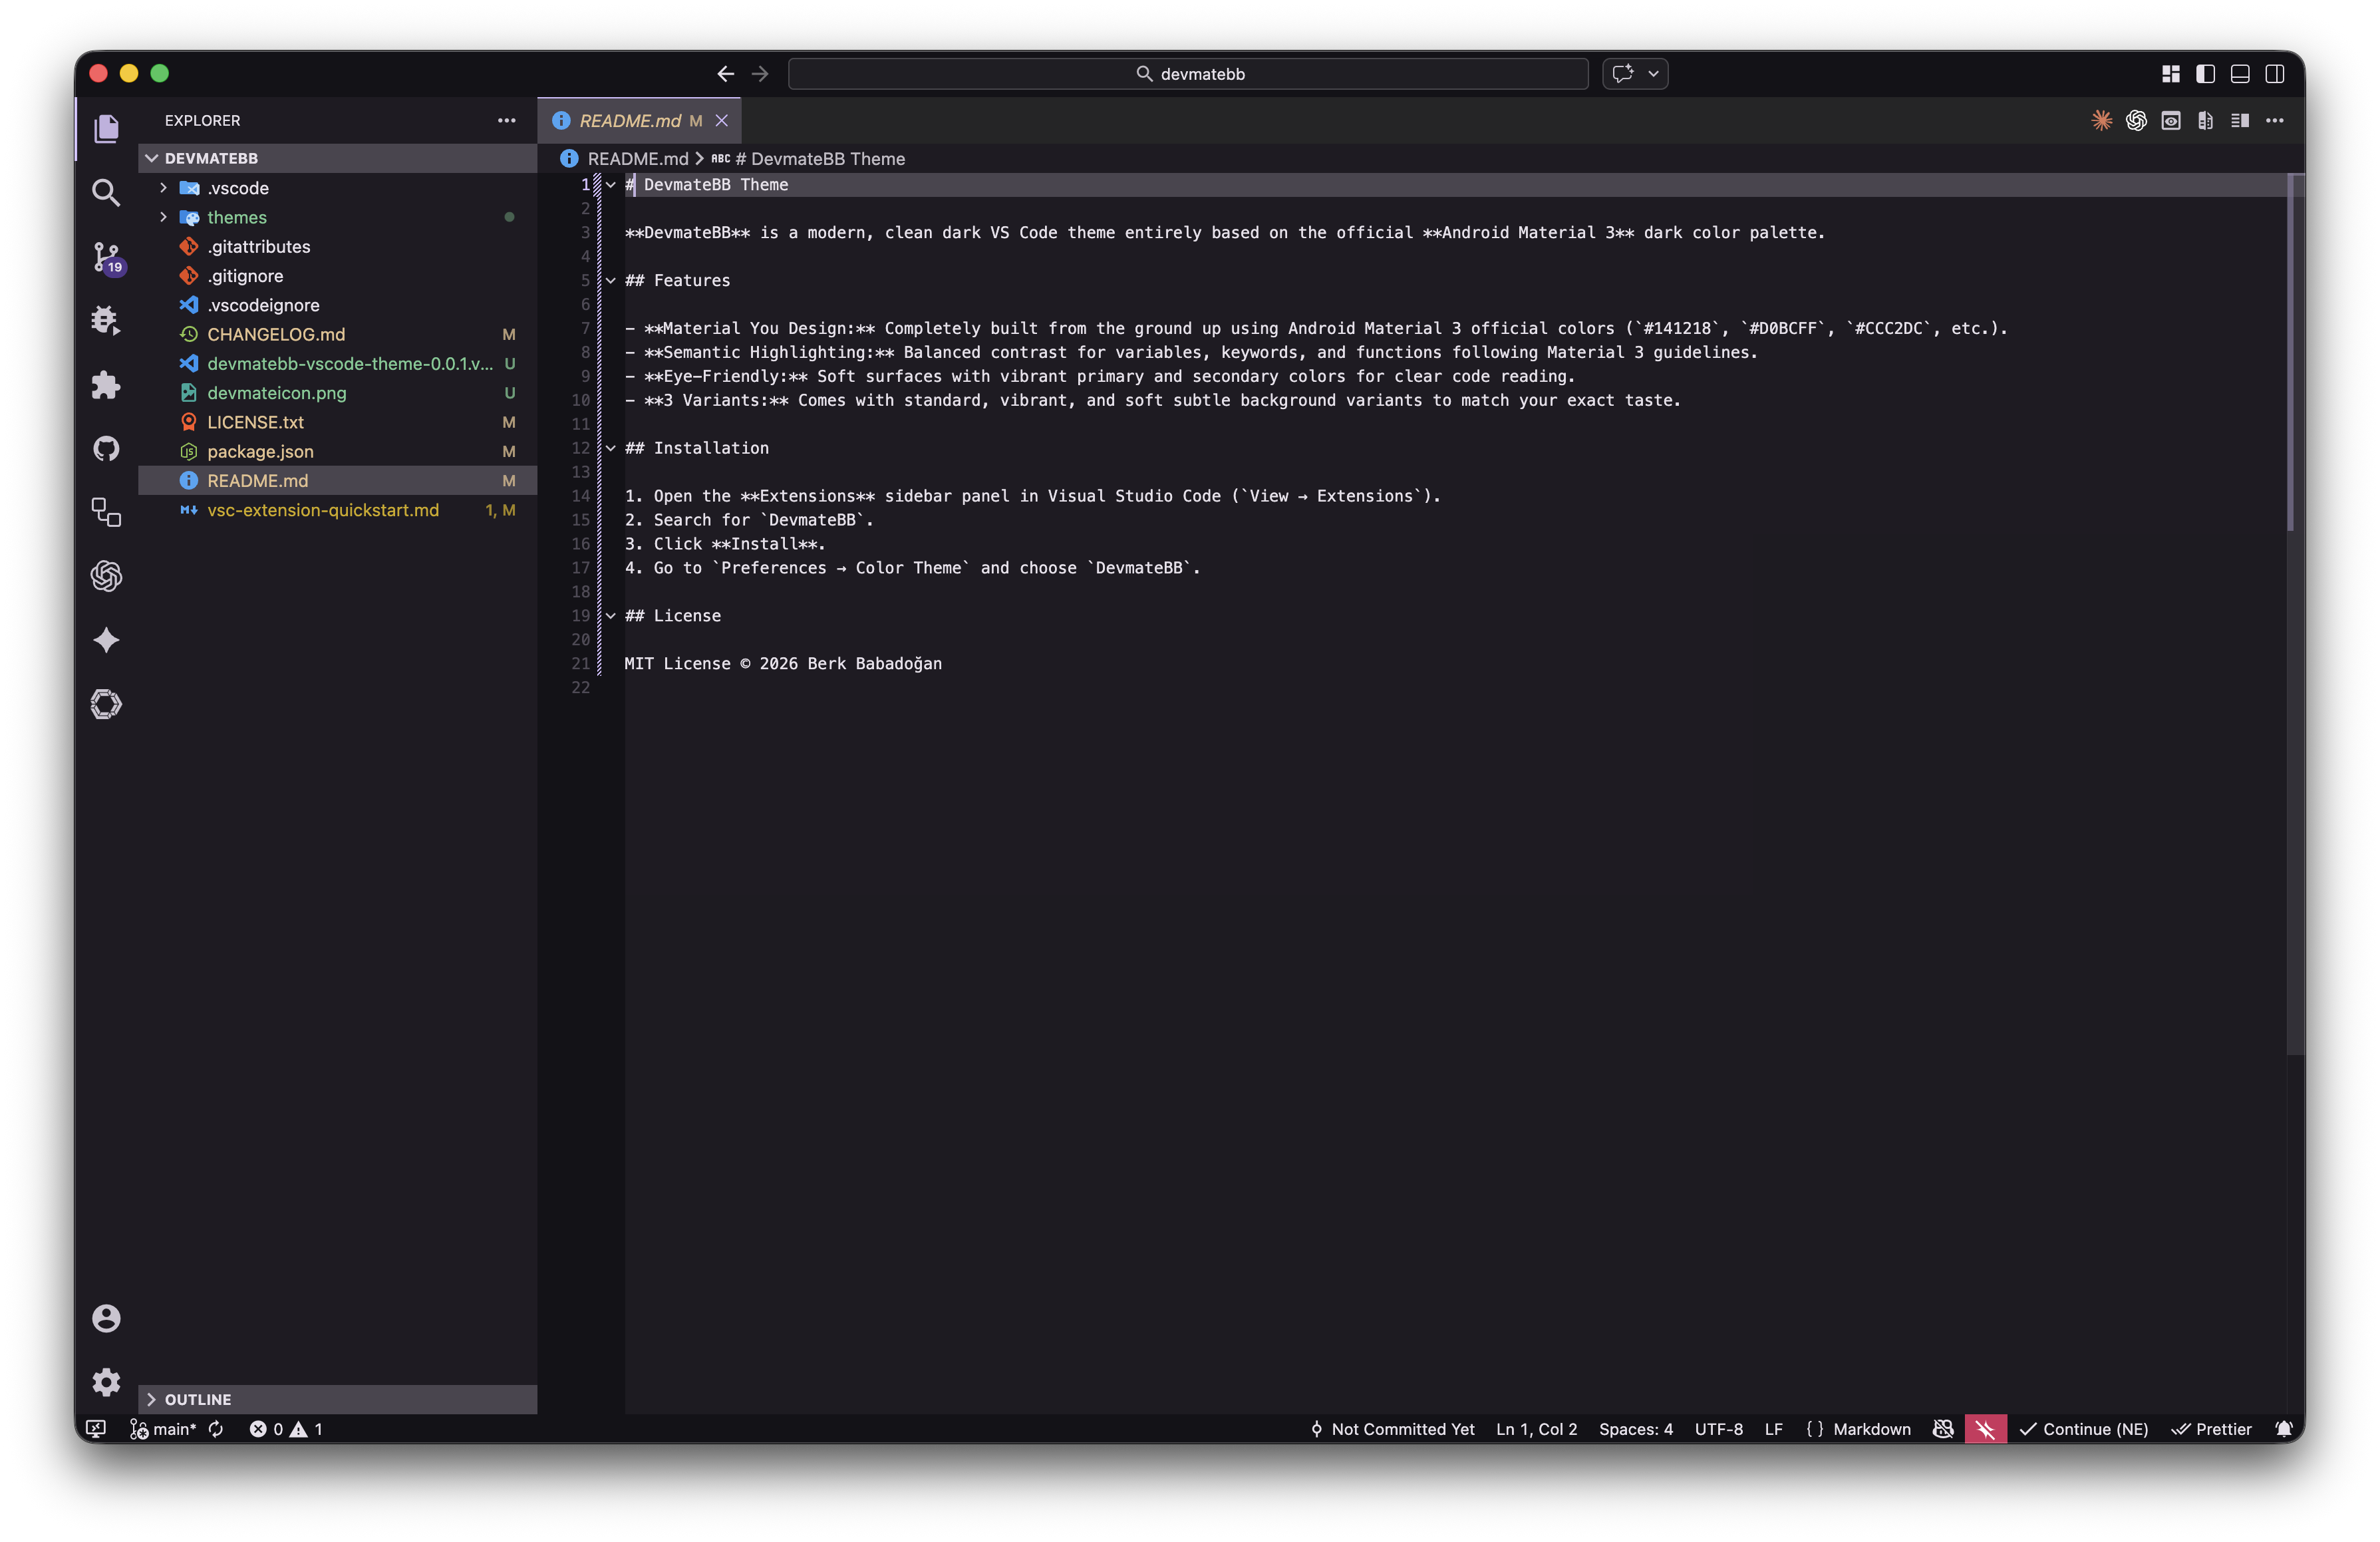This screenshot has height=1542, width=2380.
Task: Open the Search sidebar
Action: (106, 192)
